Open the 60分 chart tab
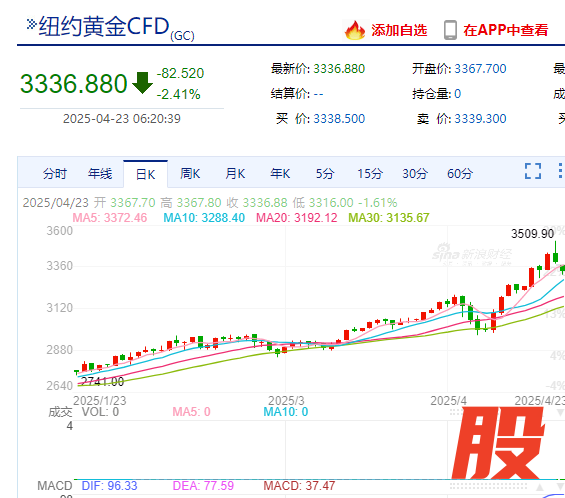The width and height of the screenshot is (565, 498). coord(460,174)
